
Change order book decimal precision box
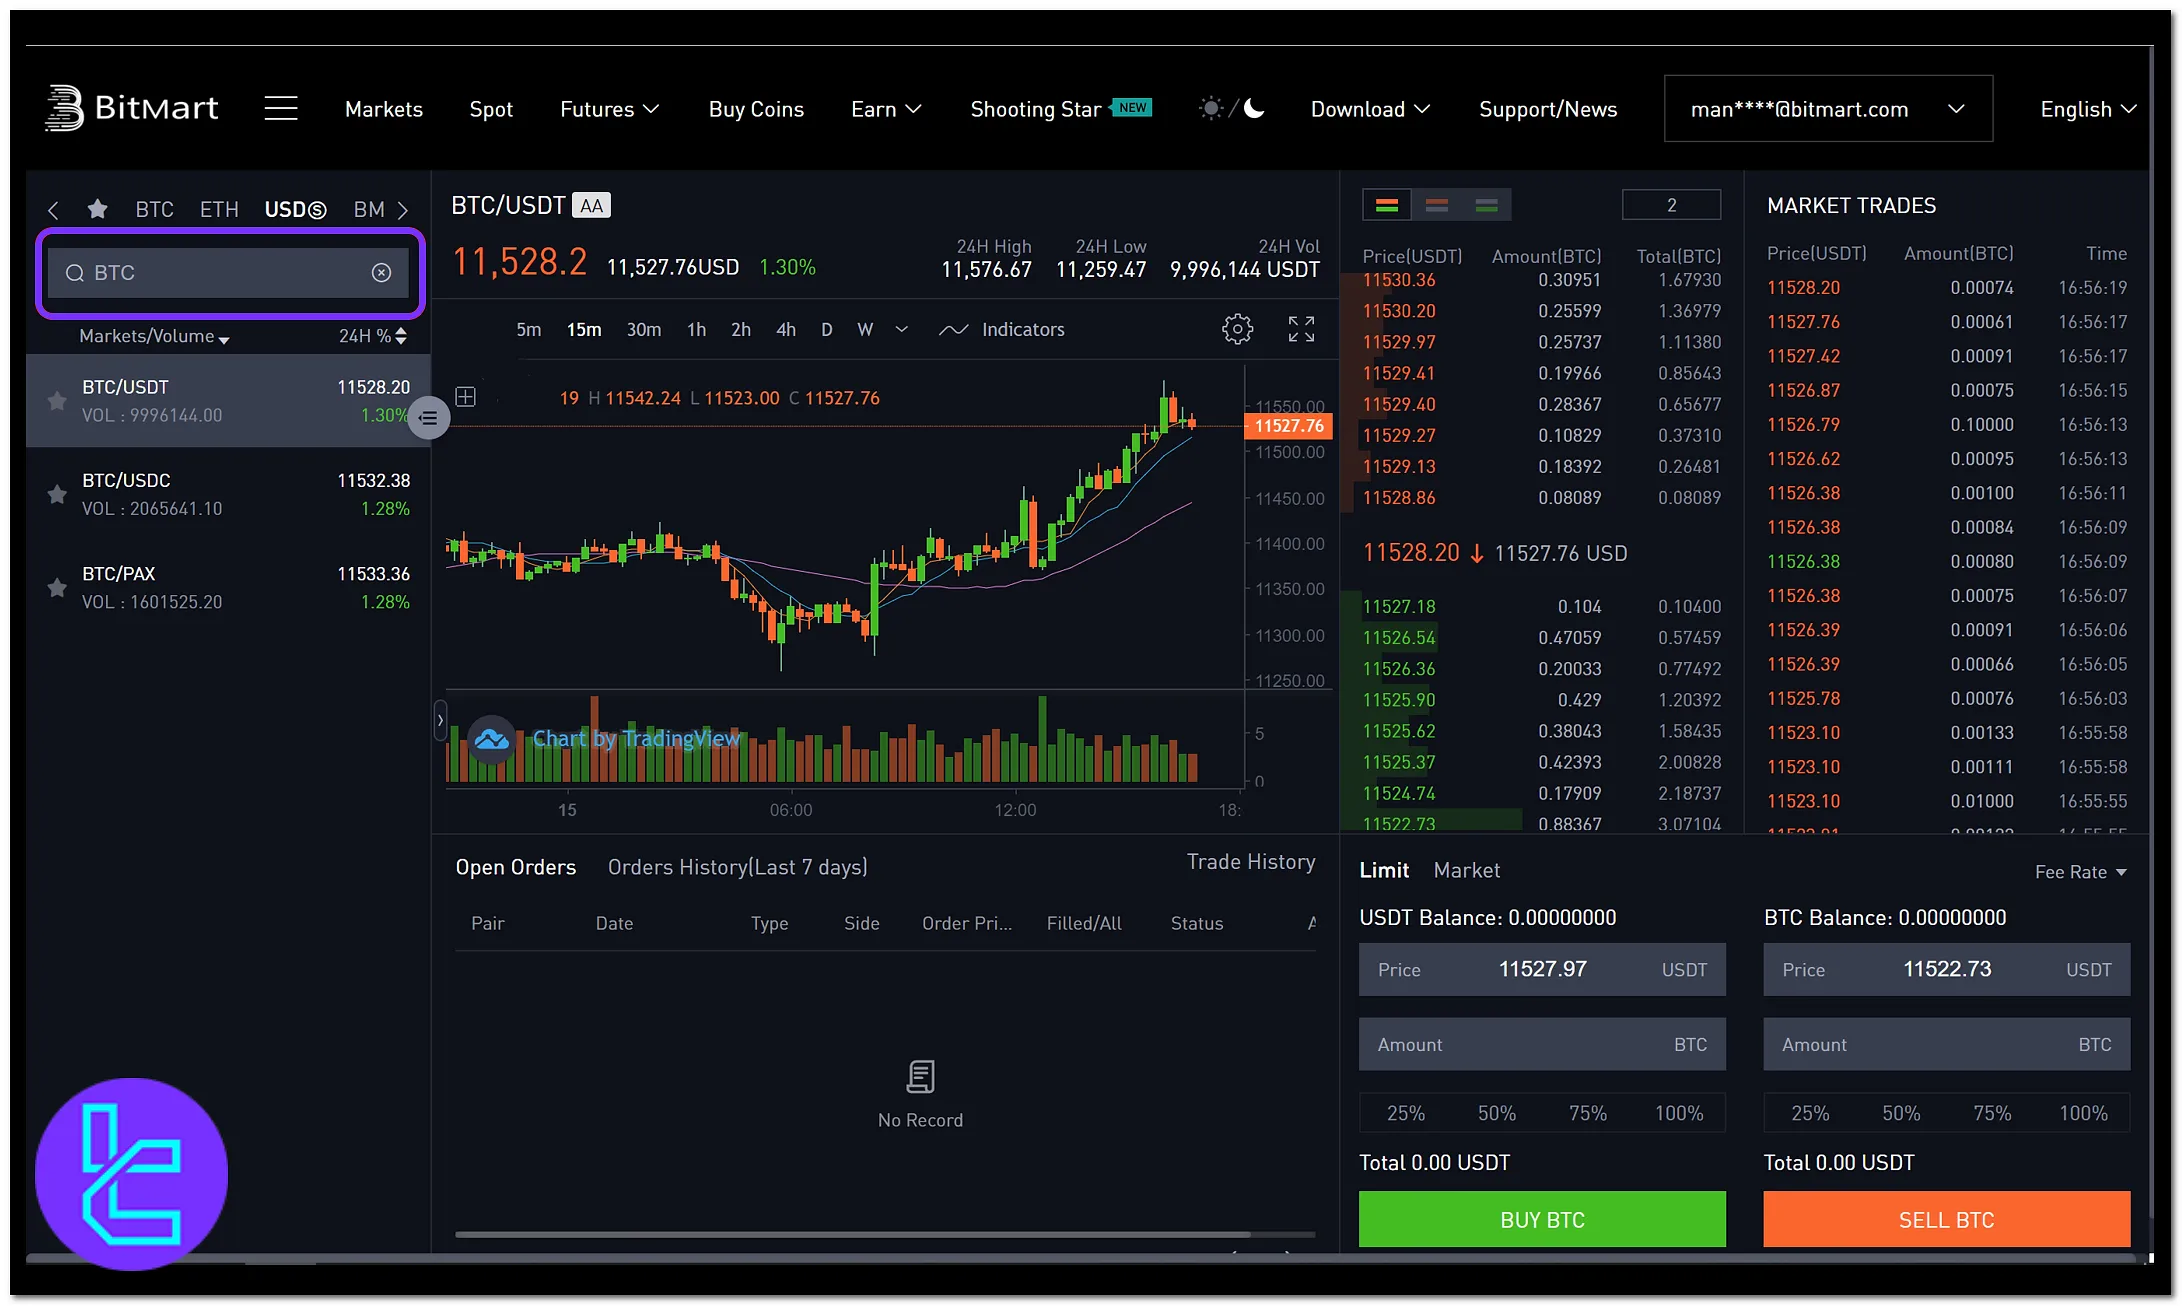pos(1671,205)
